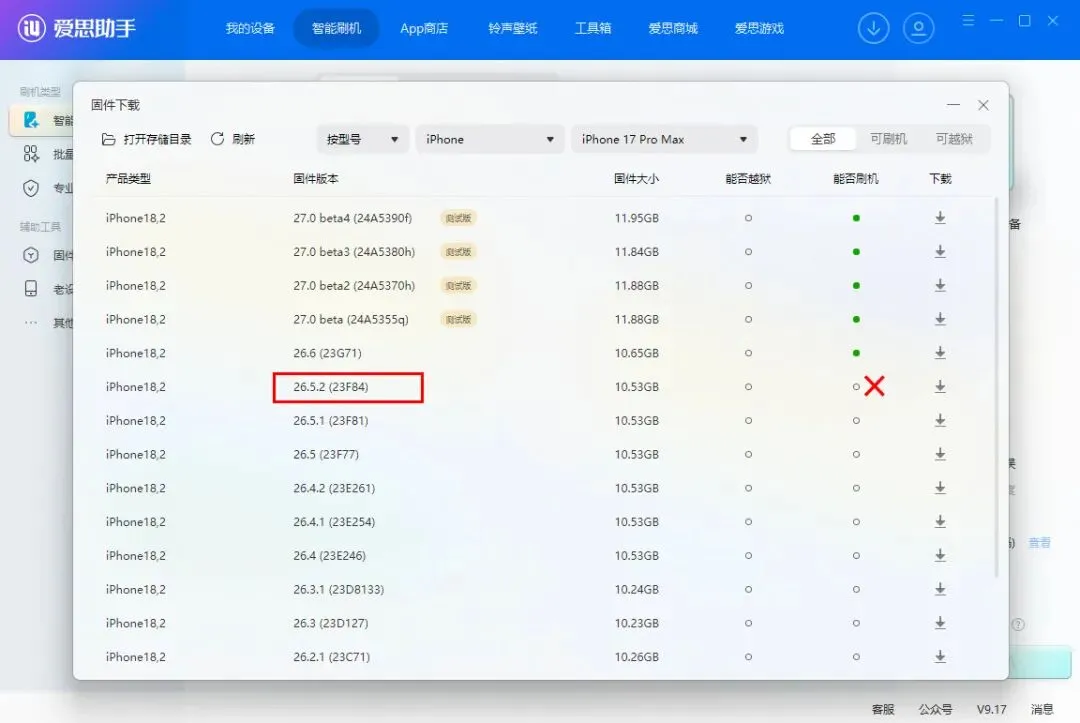
Task: Click the 产品类型 column header
Action: [x=128, y=178]
